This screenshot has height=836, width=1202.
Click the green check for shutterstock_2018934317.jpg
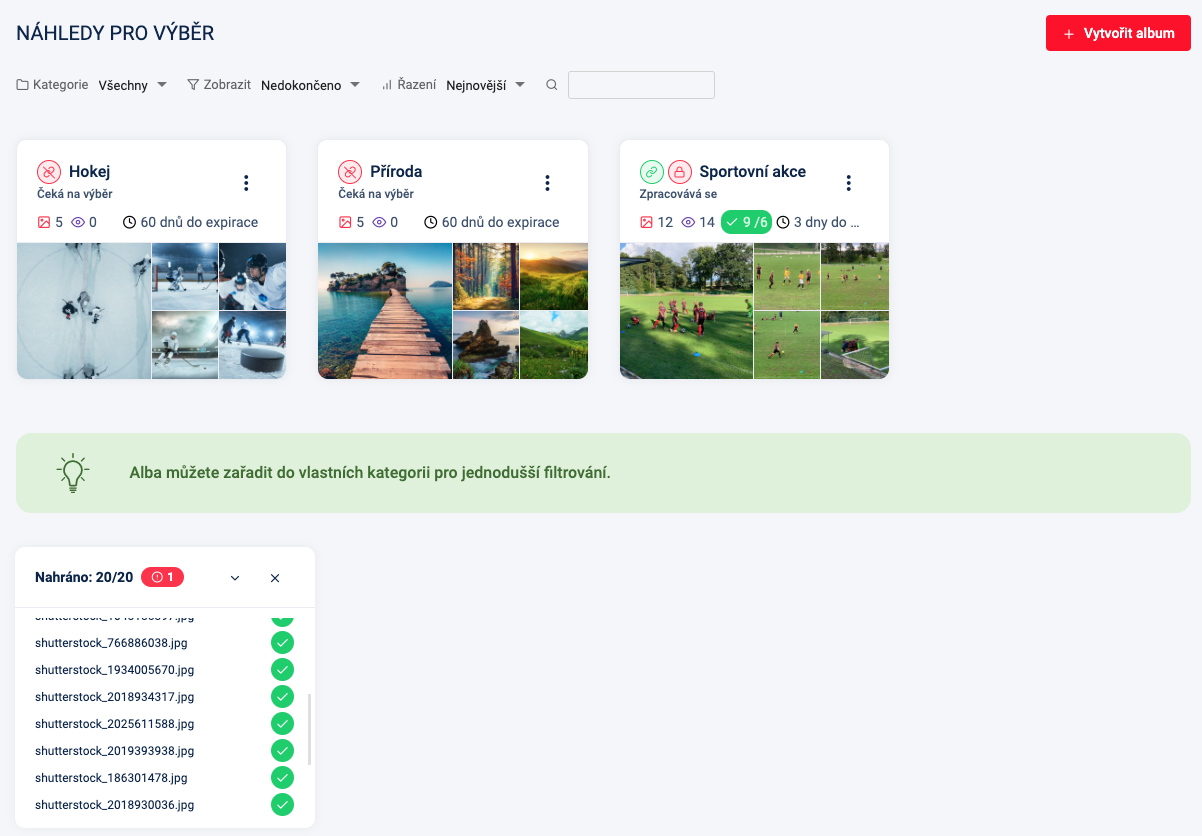[283, 697]
